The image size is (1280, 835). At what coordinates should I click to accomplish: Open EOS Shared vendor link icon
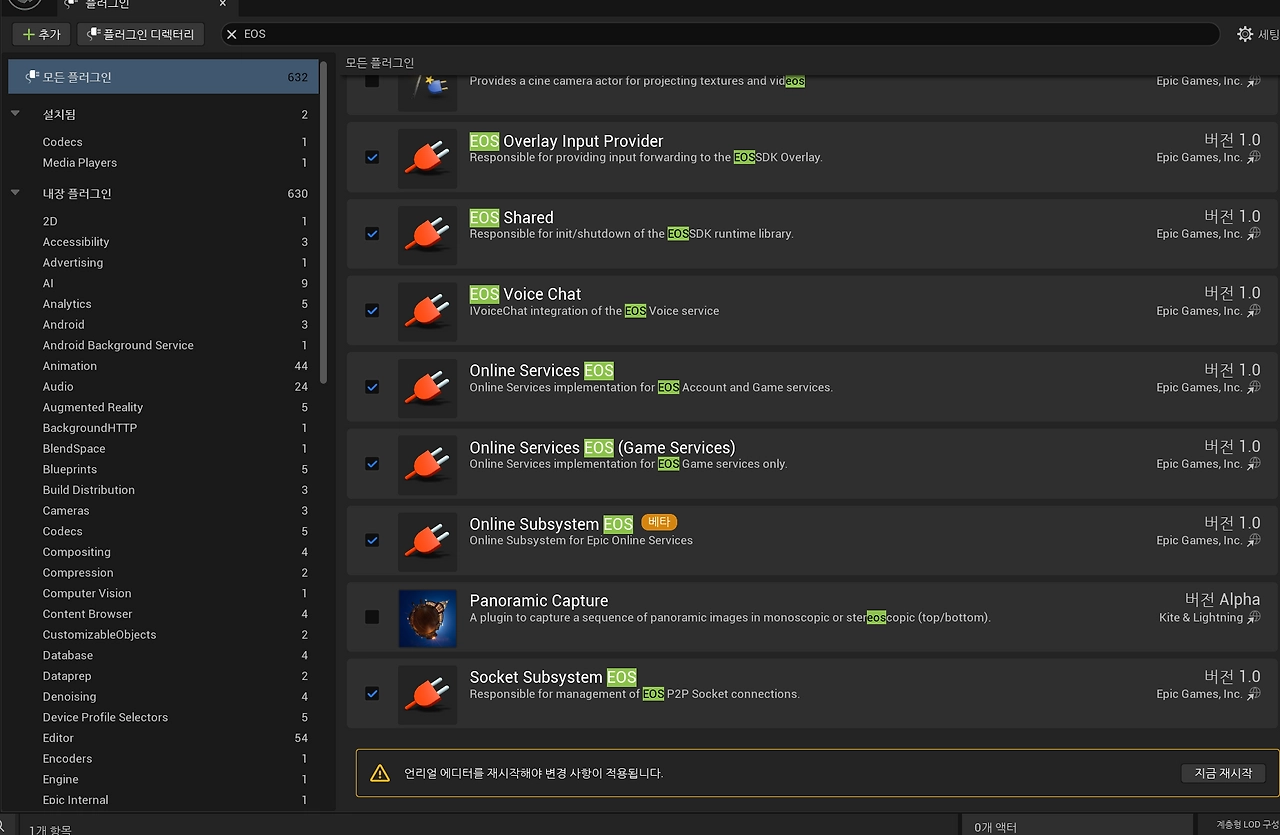click(x=1254, y=234)
